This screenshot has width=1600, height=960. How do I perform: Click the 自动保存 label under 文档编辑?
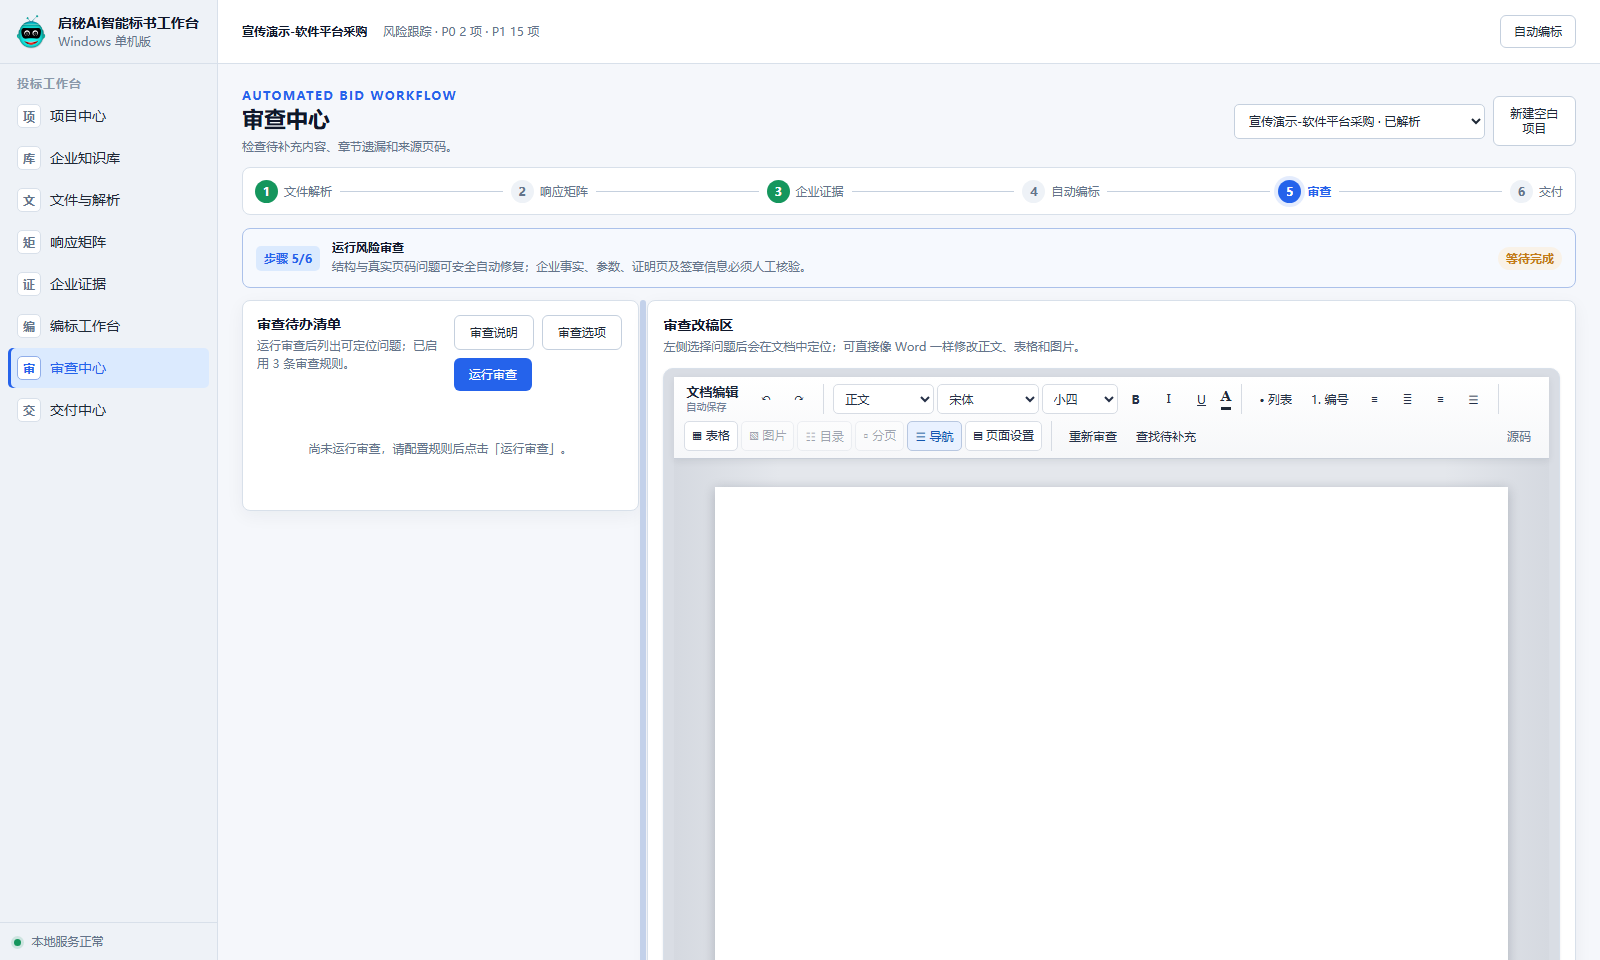point(706,407)
